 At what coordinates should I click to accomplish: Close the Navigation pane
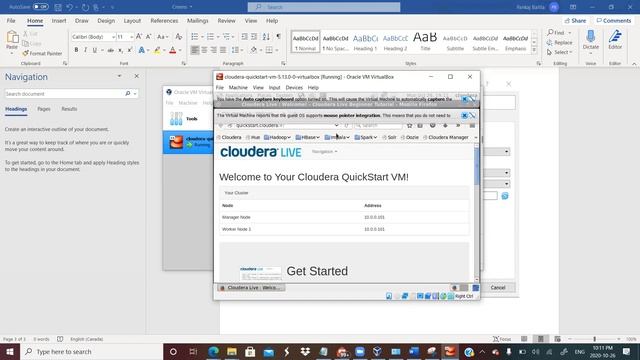137,76
